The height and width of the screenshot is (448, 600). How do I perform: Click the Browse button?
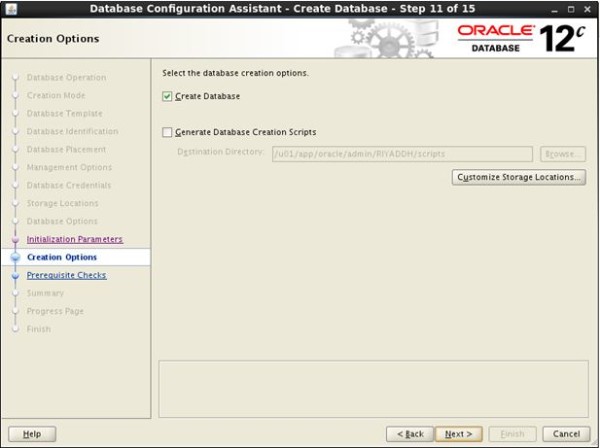coord(563,154)
